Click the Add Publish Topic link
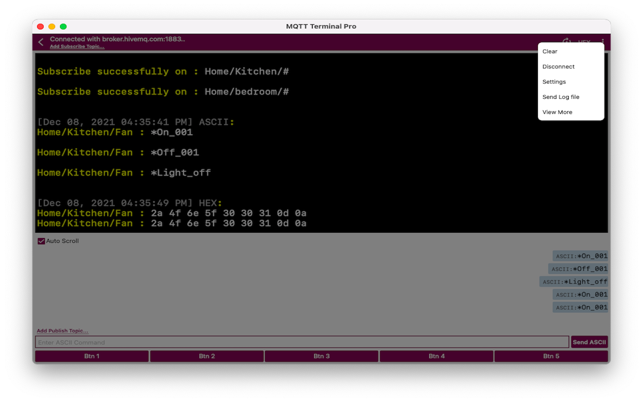643x402 pixels. tap(62, 331)
